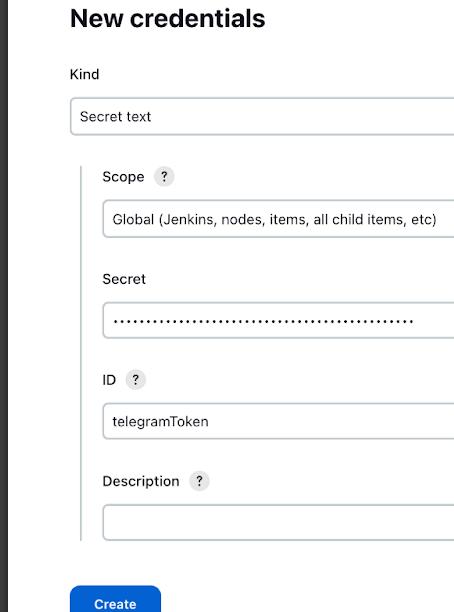454x612 pixels.
Task: Click the Secret label above the password field
Action: tap(124, 279)
